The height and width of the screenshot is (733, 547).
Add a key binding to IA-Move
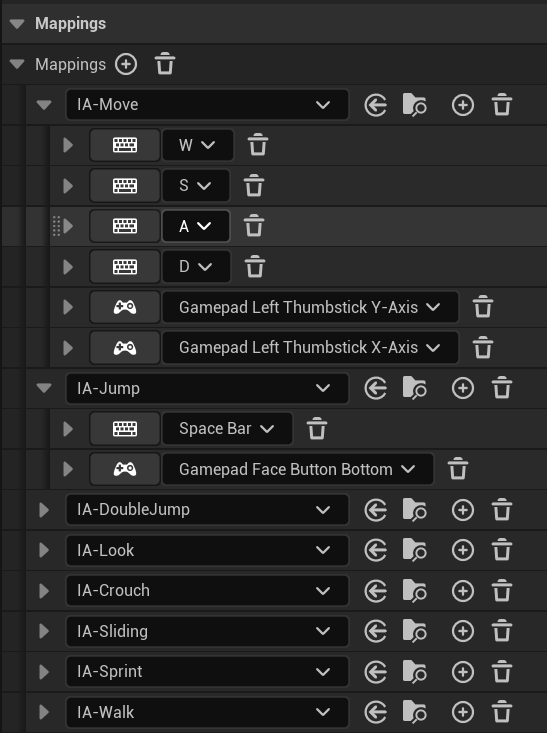click(463, 105)
